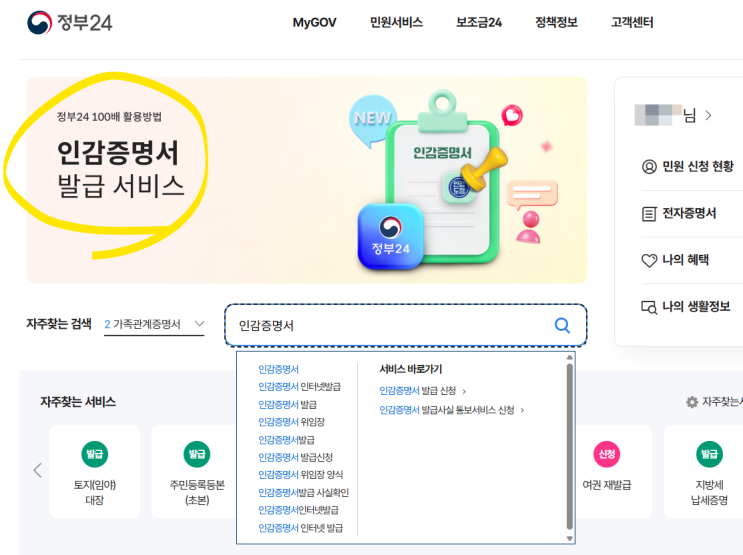
Task: Choose suggestion 인감증명서 위임장 양식
Action: coord(300,475)
